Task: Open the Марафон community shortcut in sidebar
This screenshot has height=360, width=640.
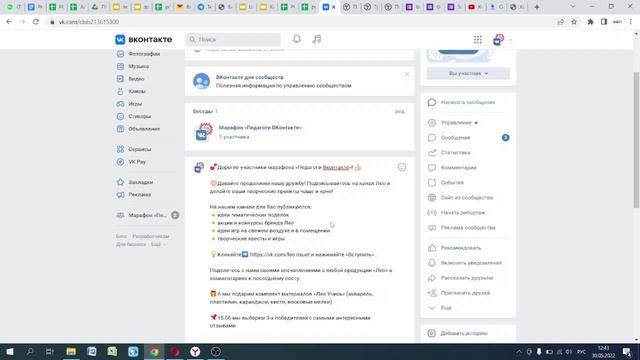Action: point(147,215)
